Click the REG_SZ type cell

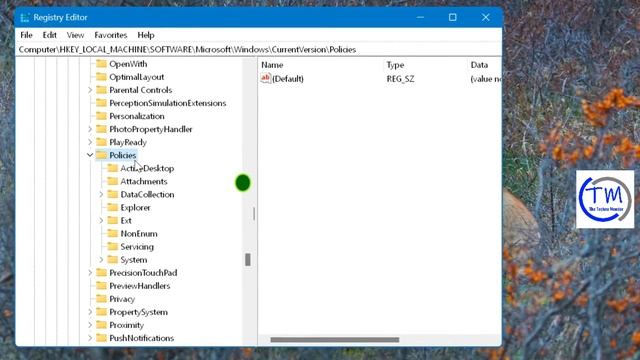400,79
